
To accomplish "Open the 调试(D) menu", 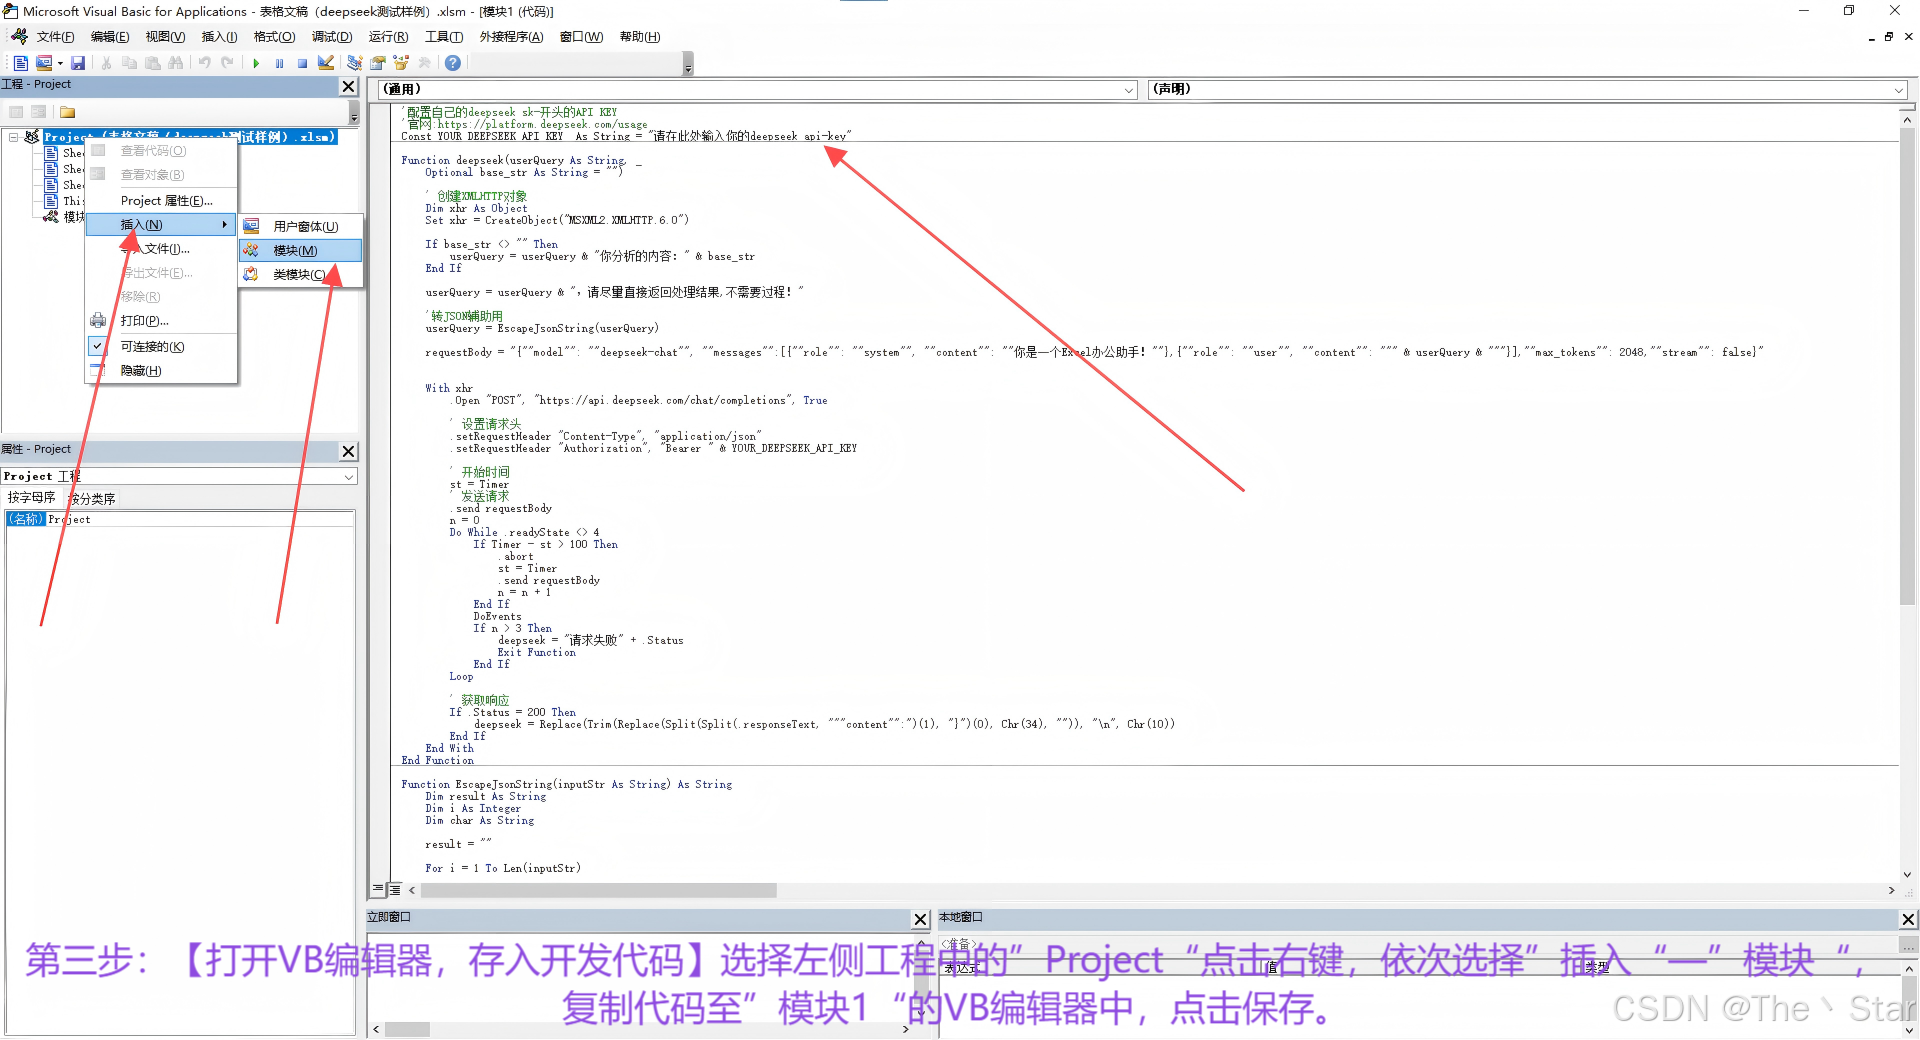I will [332, 37].
